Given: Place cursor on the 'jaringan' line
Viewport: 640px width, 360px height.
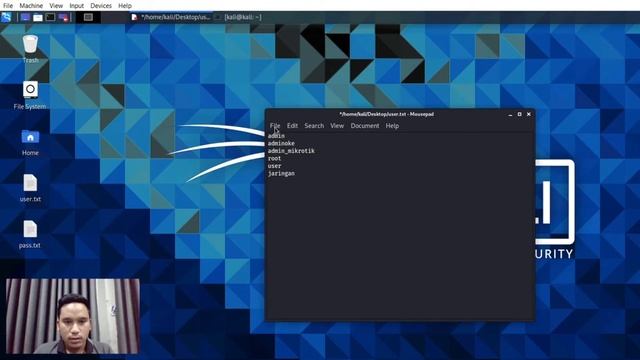Looking at the screenshot, I should click(x=281, y=173).
